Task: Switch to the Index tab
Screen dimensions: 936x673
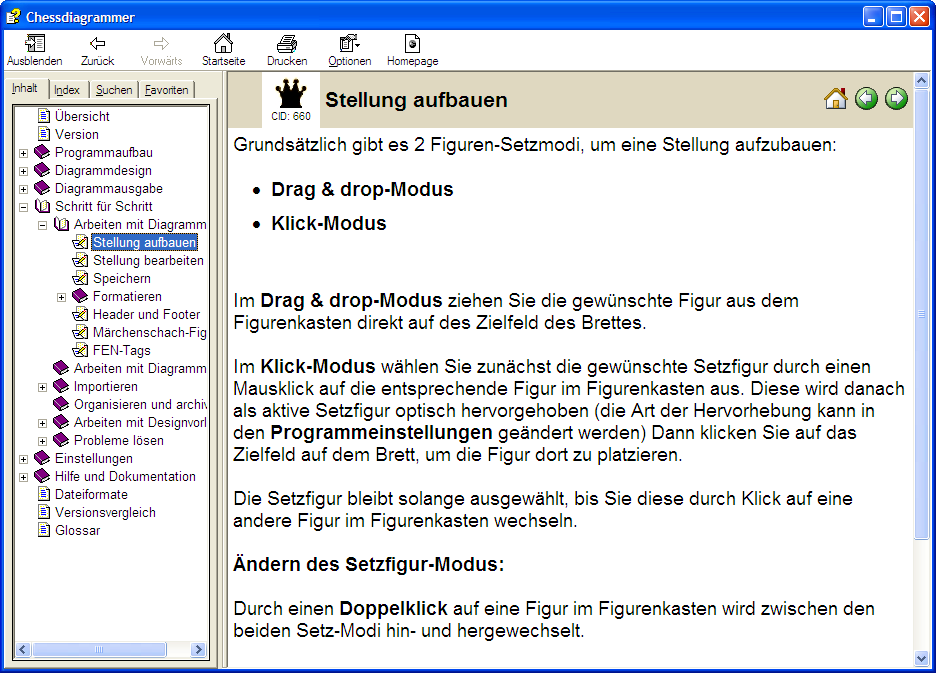Action: 67,90
